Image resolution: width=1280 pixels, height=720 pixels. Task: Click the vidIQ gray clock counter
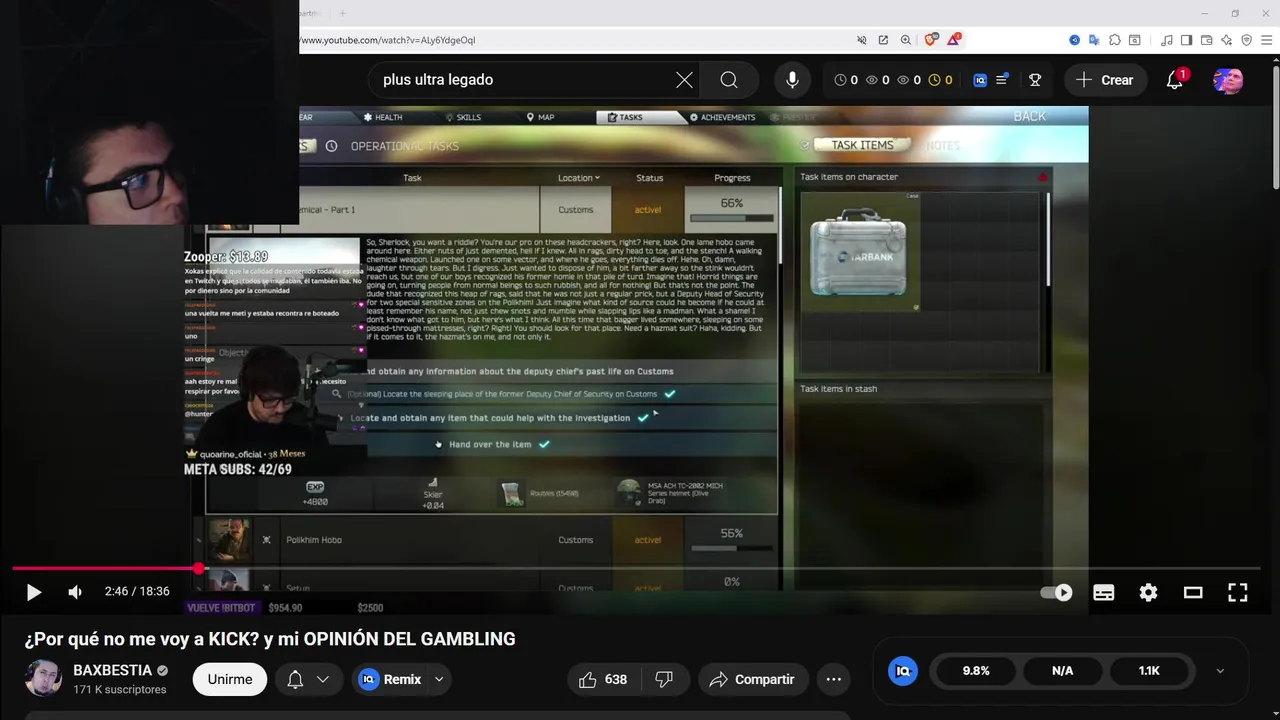click(845, 80)
